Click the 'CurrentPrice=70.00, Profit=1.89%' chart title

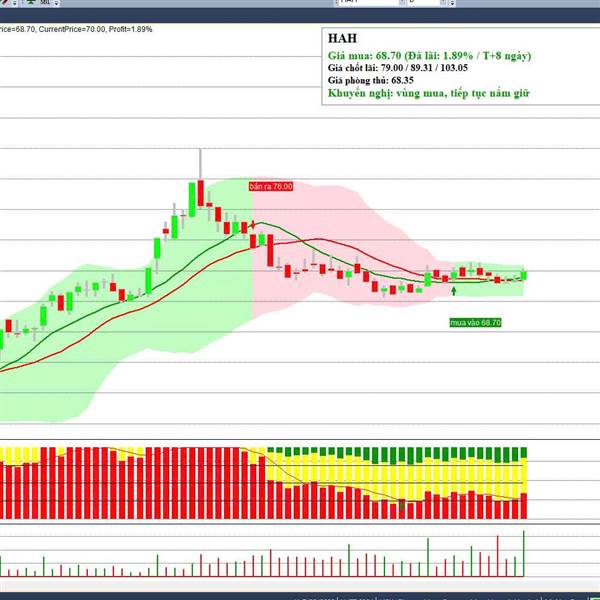[76, 29]
